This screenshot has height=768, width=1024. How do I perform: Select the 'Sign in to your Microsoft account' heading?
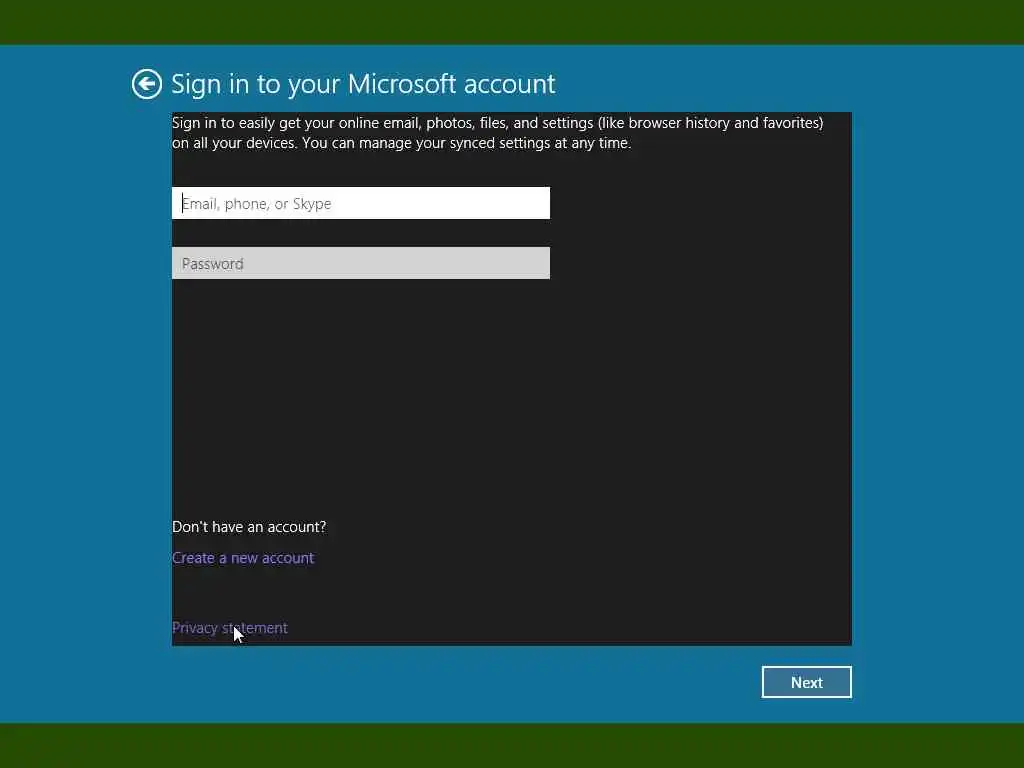363,84
